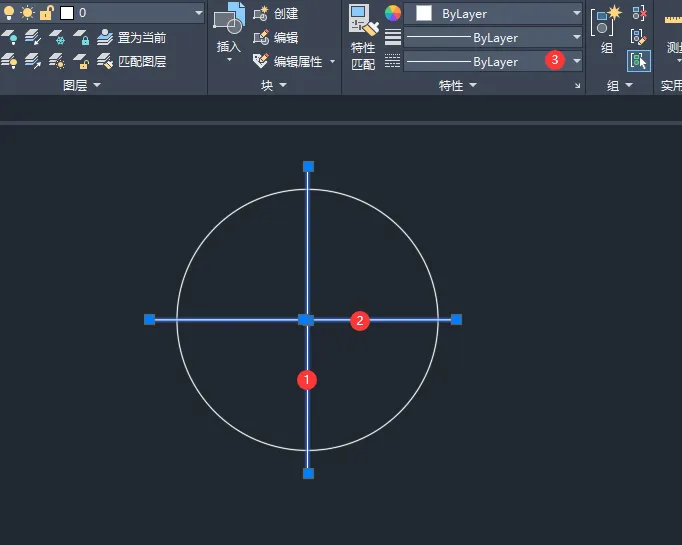The width and height of the screenshot is (682, 545).
Task: Open dropdown arrow below 插入
Action: coord(229,60)
